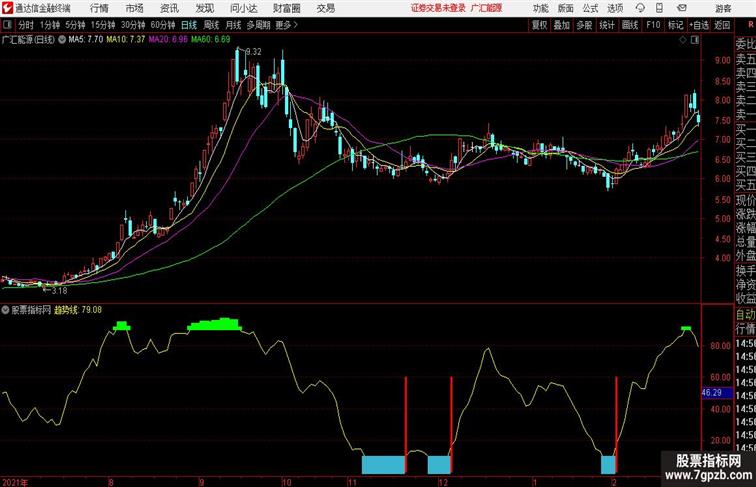Expand the 更多 periods dropdown

click(x=286, y=25)
